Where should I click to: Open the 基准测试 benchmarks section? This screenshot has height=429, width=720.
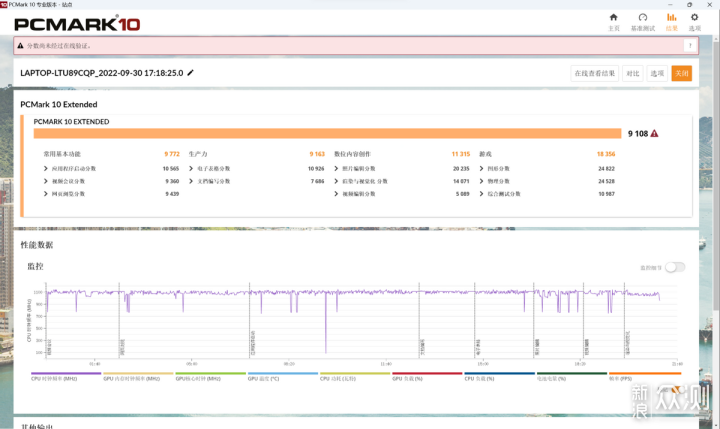click(643, 22)
